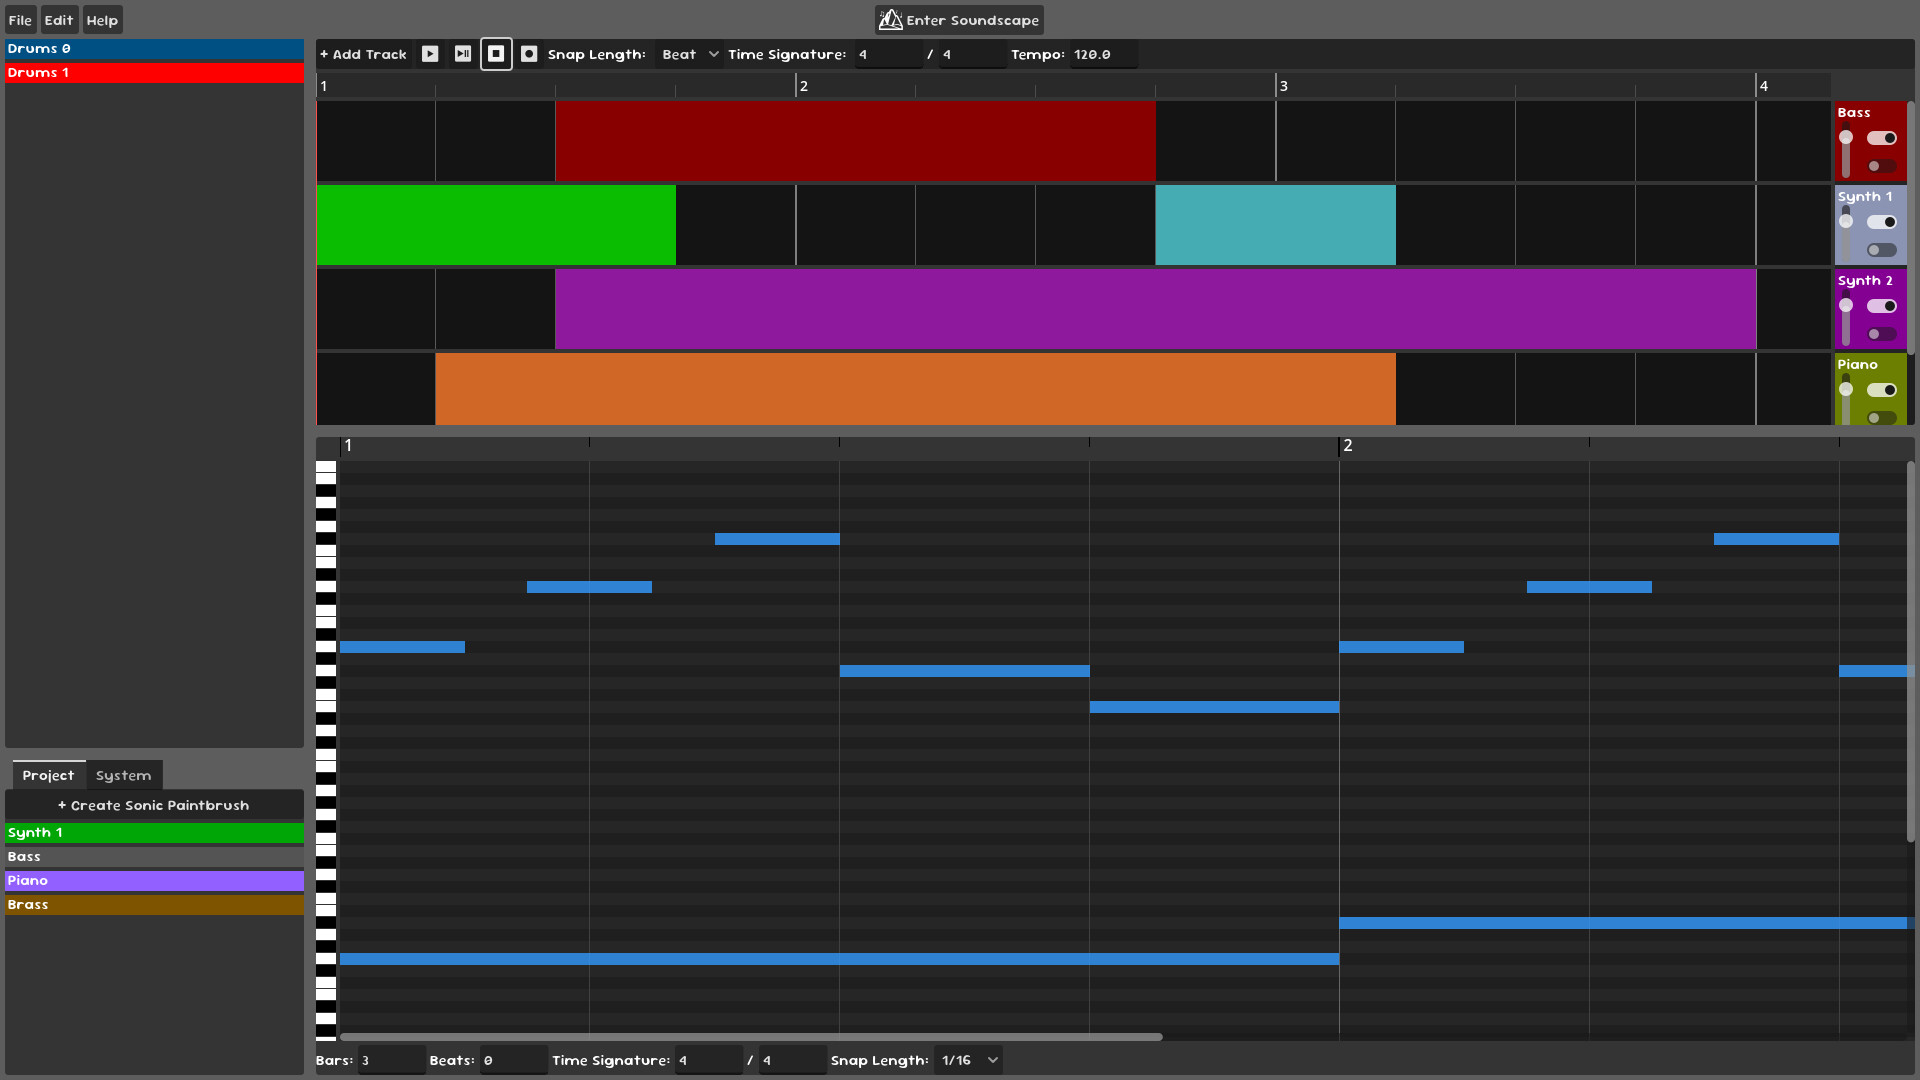Viewport: 1920px width, 1080px height.
Task: Click the Enter Soundscape tent icon
Action: click(890, 19)
